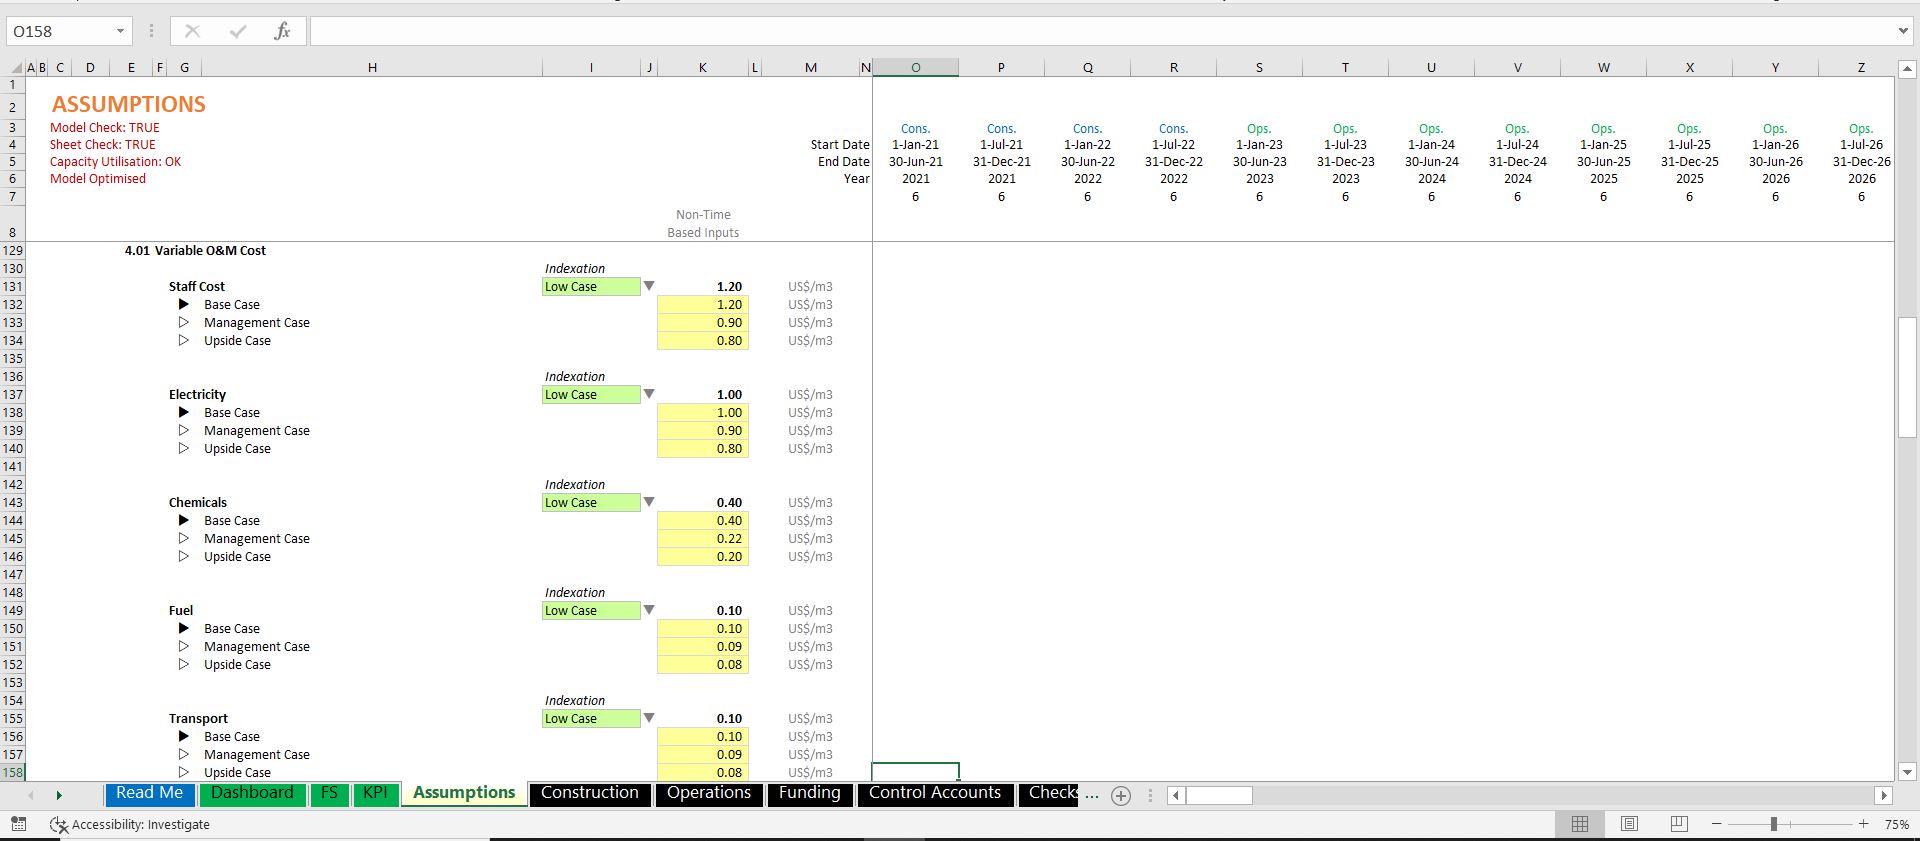Click horizontal scrollbar right arrow
This screenshot has height=841, width=1920.
coord(1884,796)
